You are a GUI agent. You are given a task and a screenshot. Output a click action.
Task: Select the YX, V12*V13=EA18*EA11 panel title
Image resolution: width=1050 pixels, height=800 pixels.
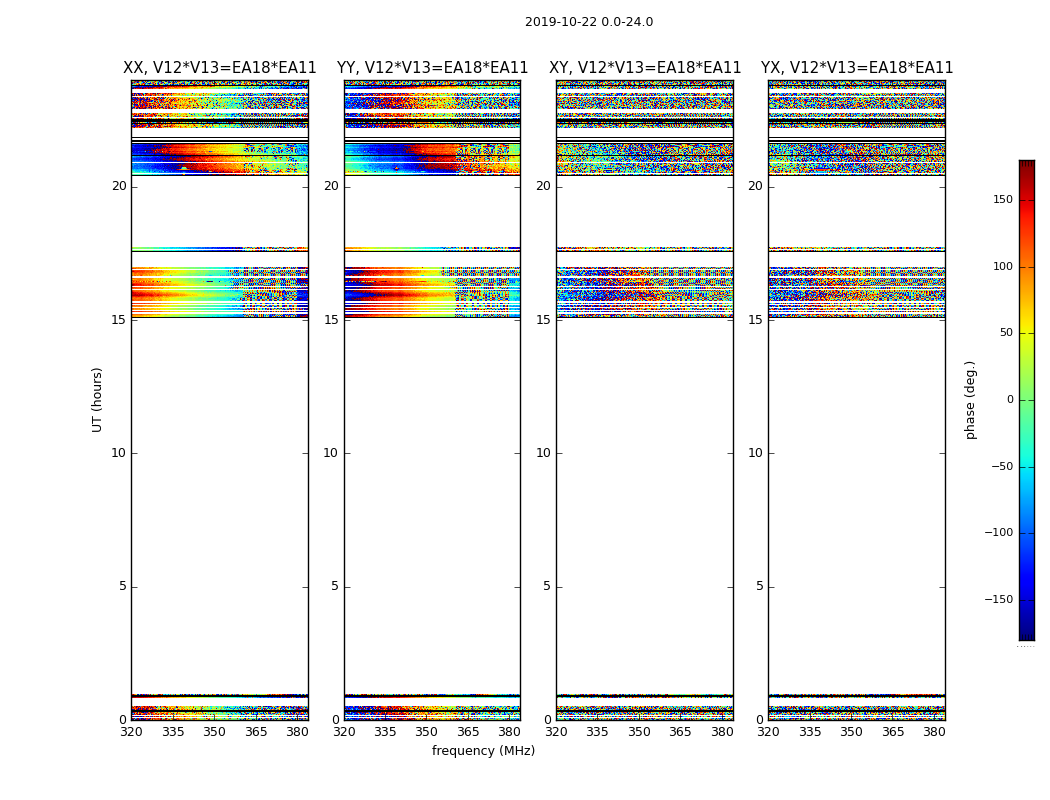pos(856,68)
